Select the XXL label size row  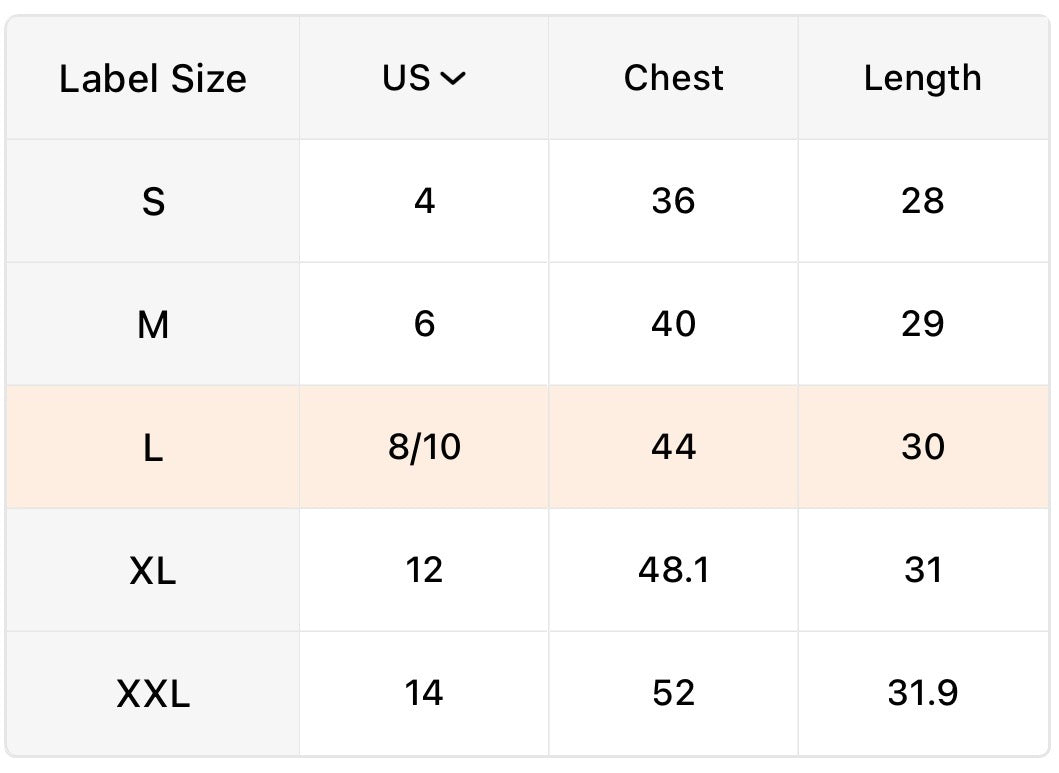527,693
